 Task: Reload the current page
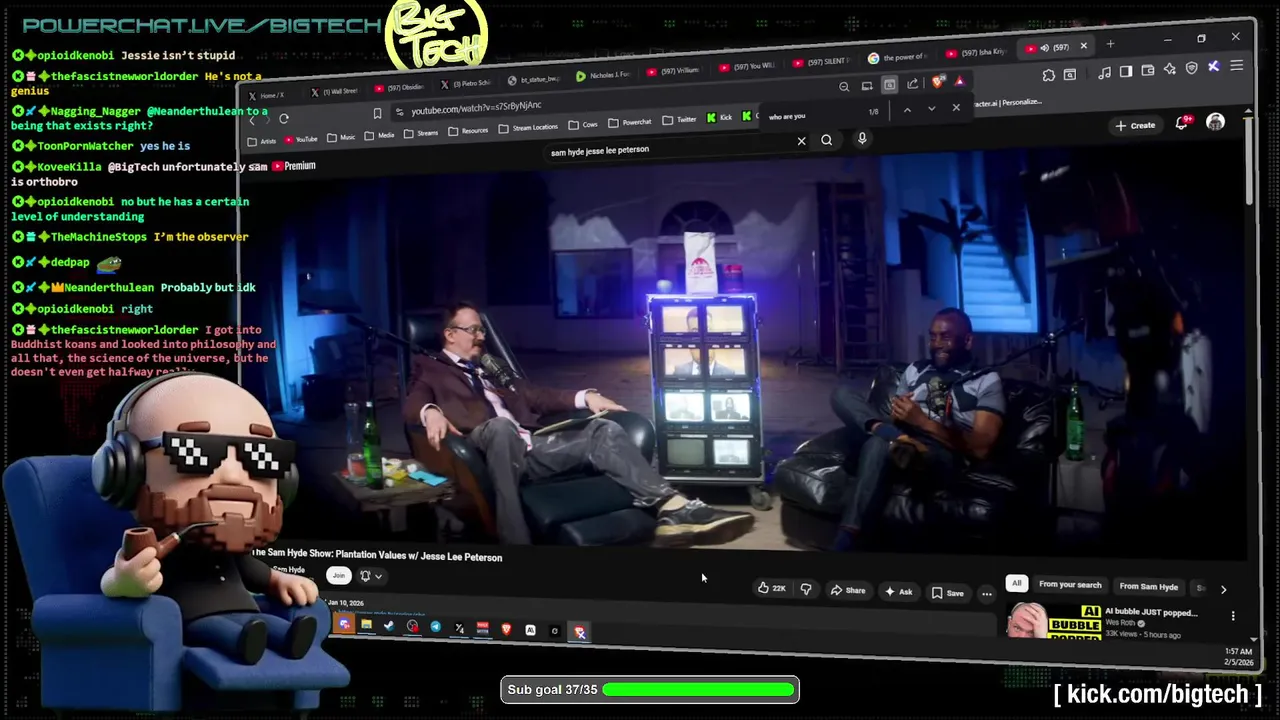tap(284, 119)
